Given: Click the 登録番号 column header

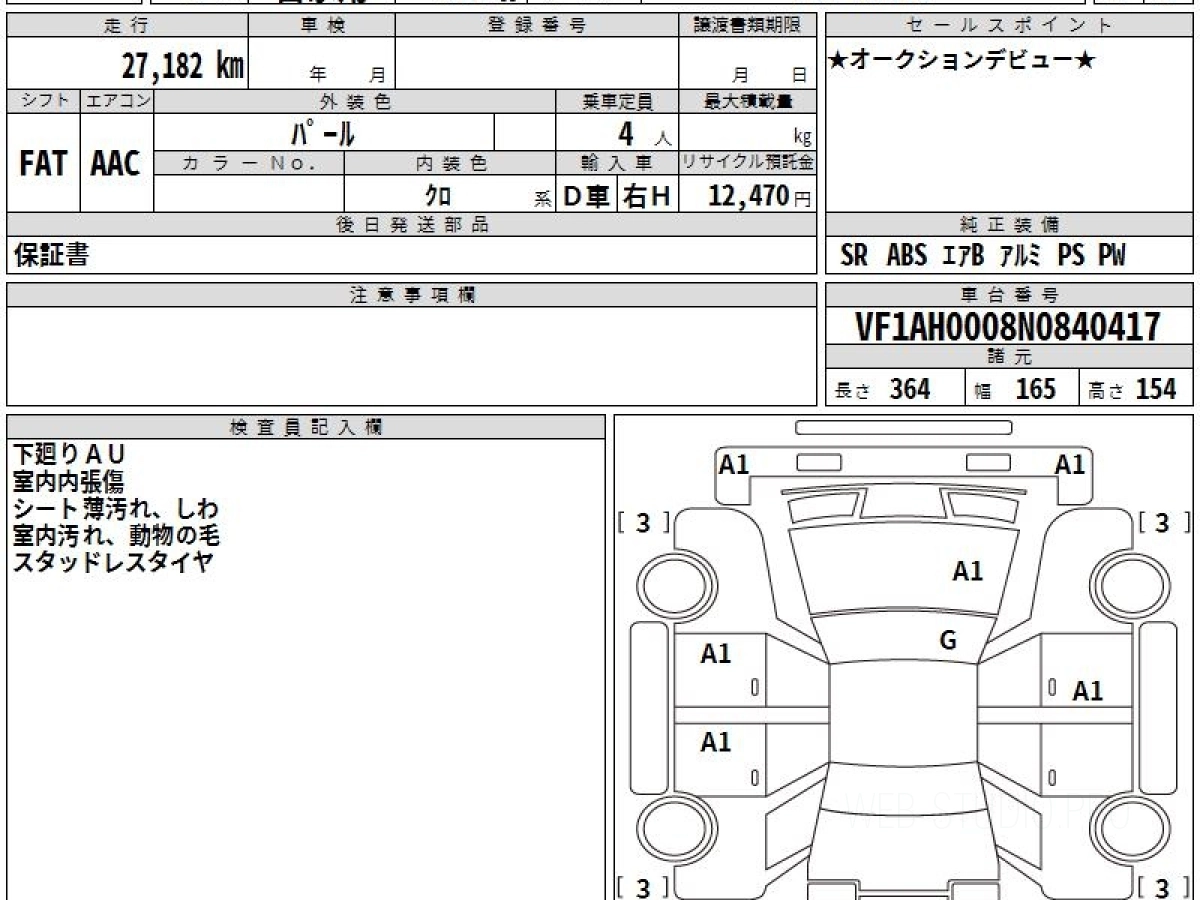Looking at the screenshot, I should coord(536,26).
